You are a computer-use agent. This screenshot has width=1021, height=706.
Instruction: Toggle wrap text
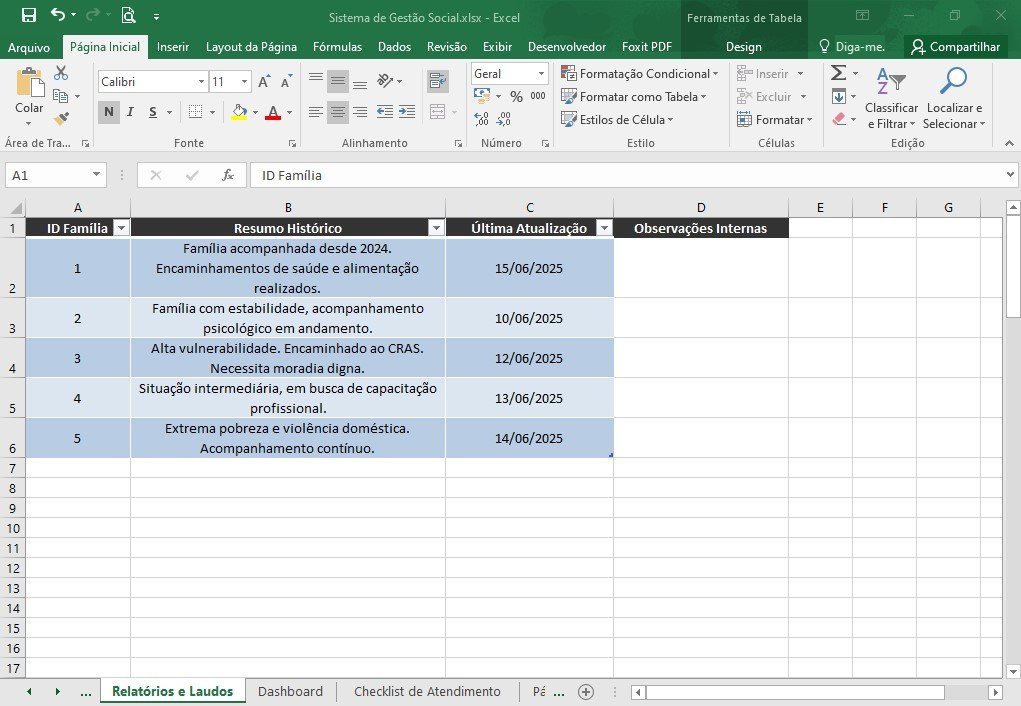(x=438, y=81)
